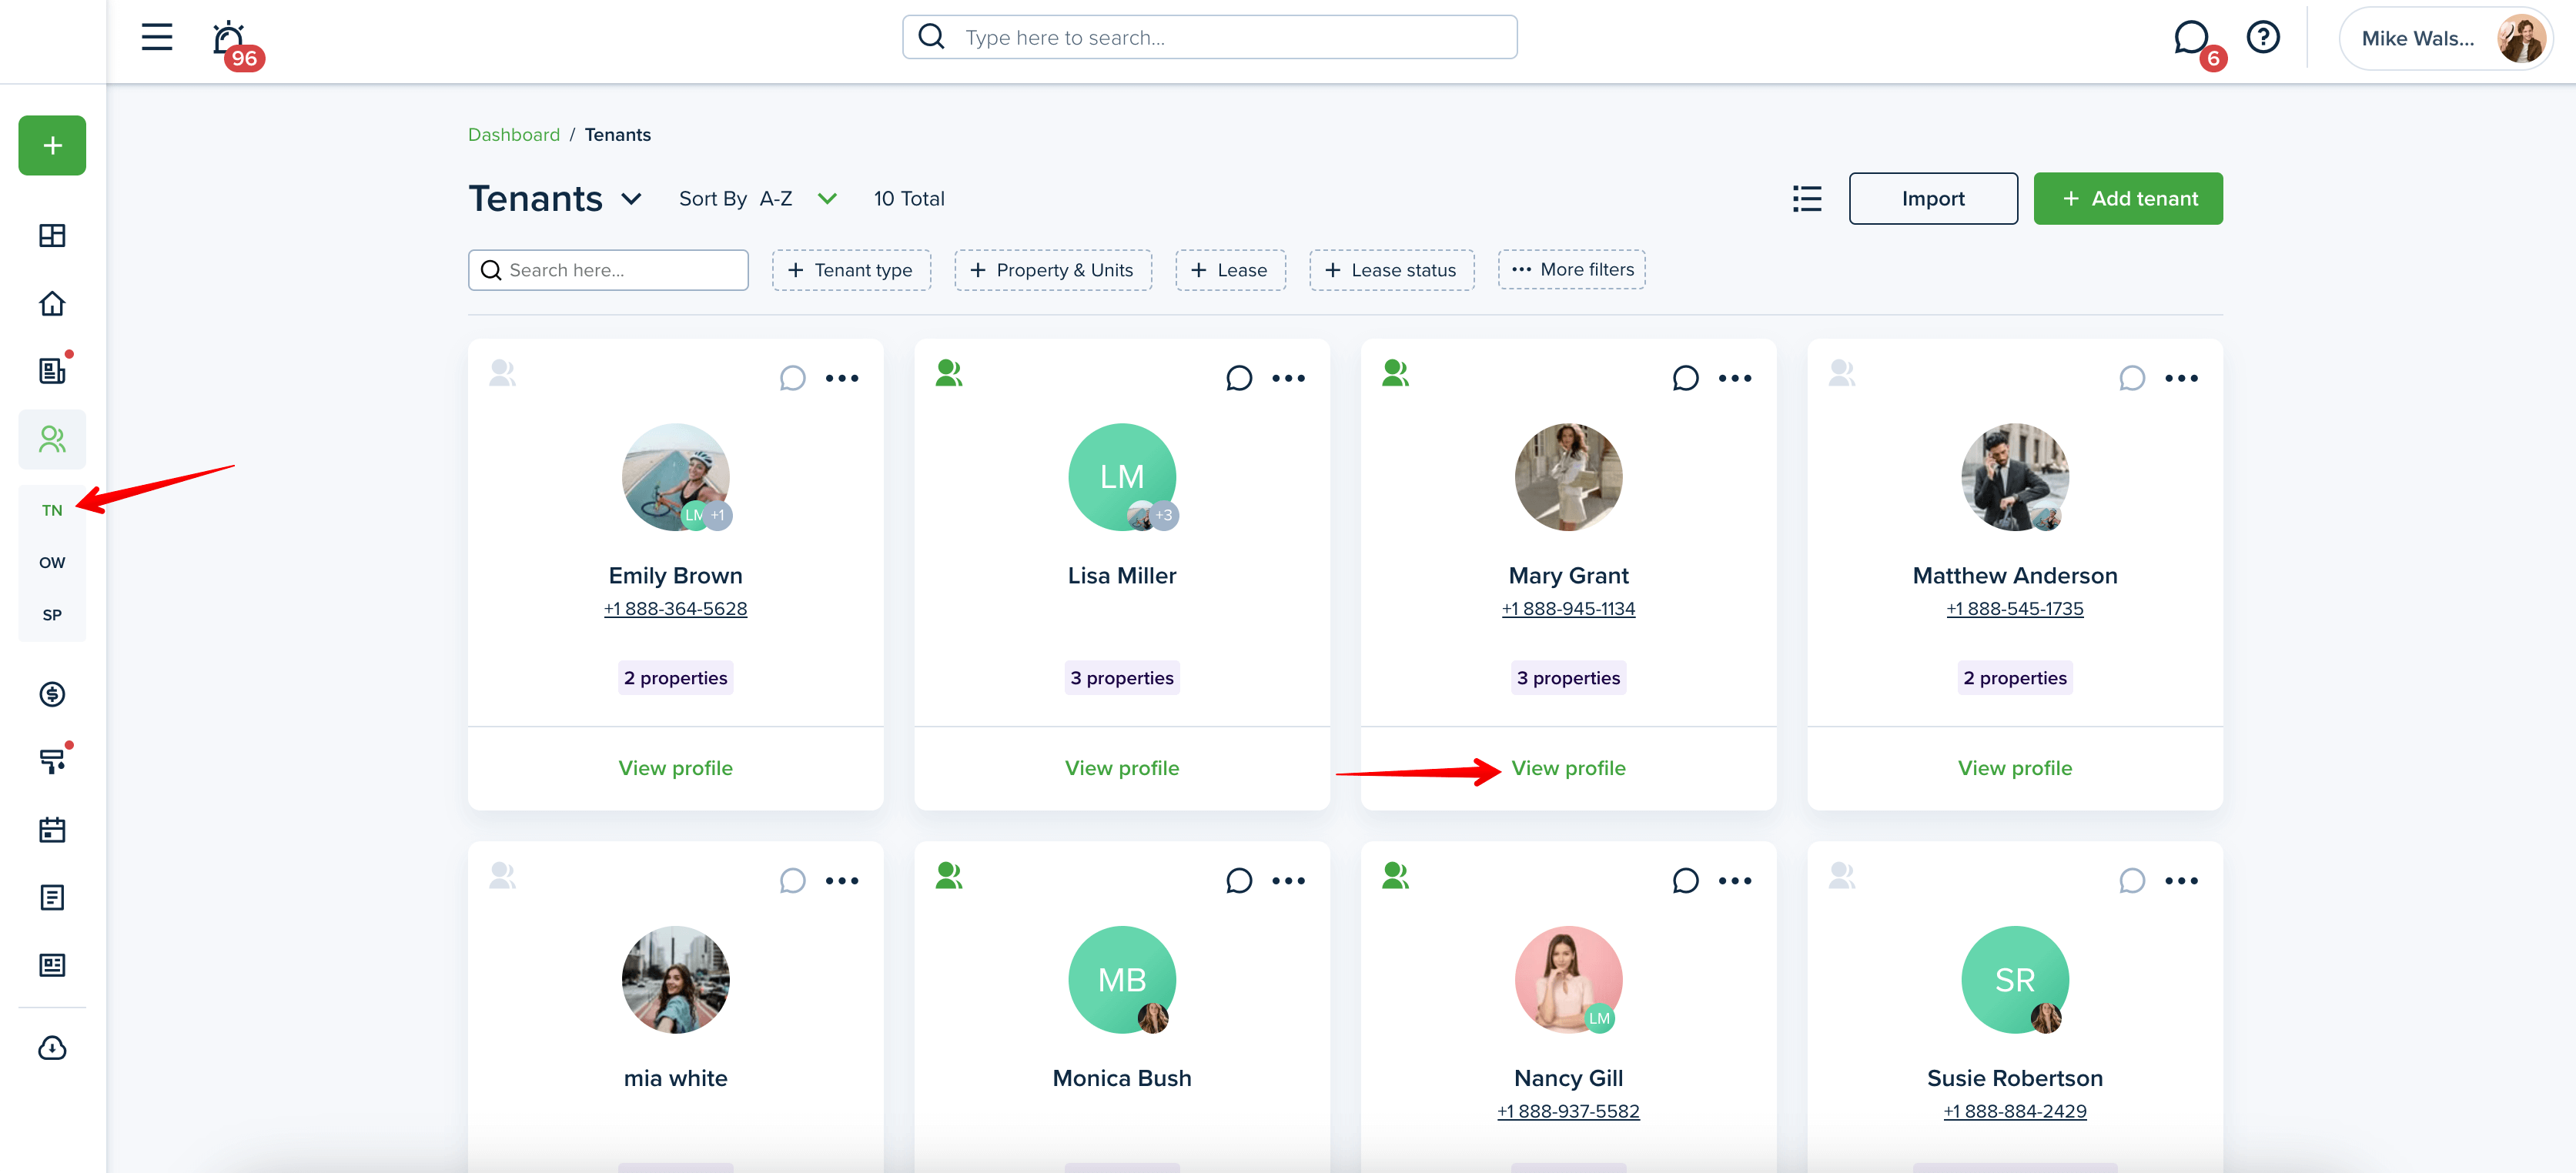Switch to list view layout

[1806, 198]
